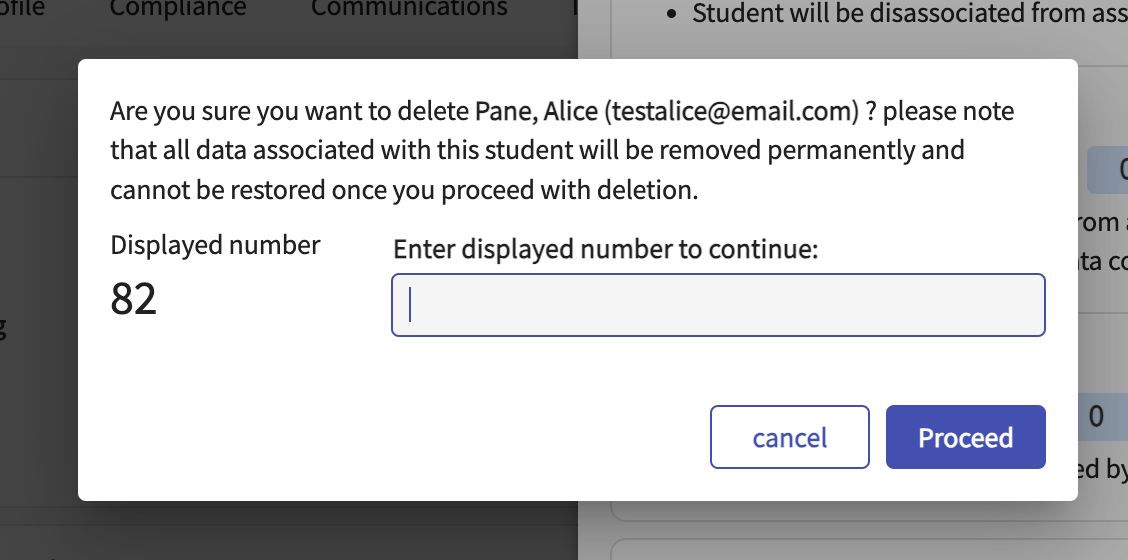
Task: Click the displayed number entry field
Action: pyautogui.click(x=718, y=305)
